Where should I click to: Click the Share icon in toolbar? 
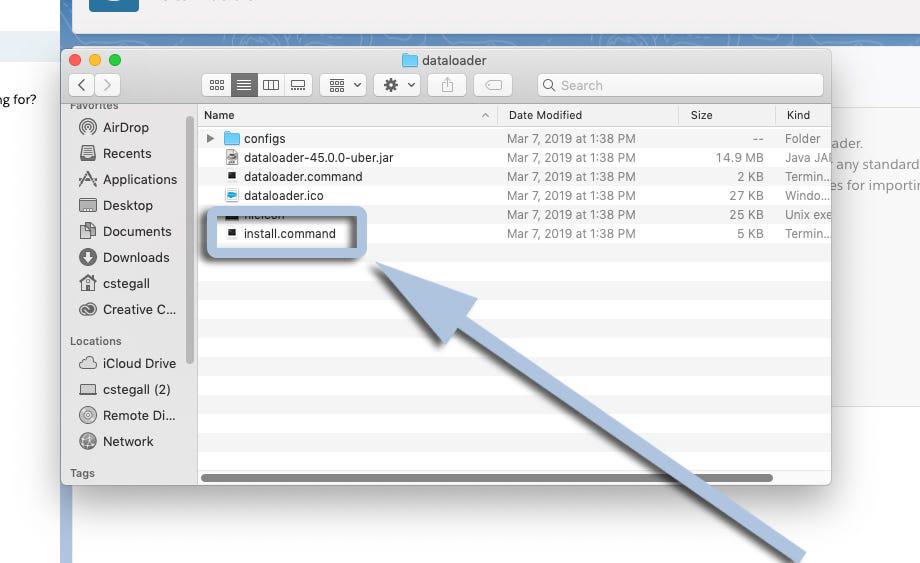(447, 86)
